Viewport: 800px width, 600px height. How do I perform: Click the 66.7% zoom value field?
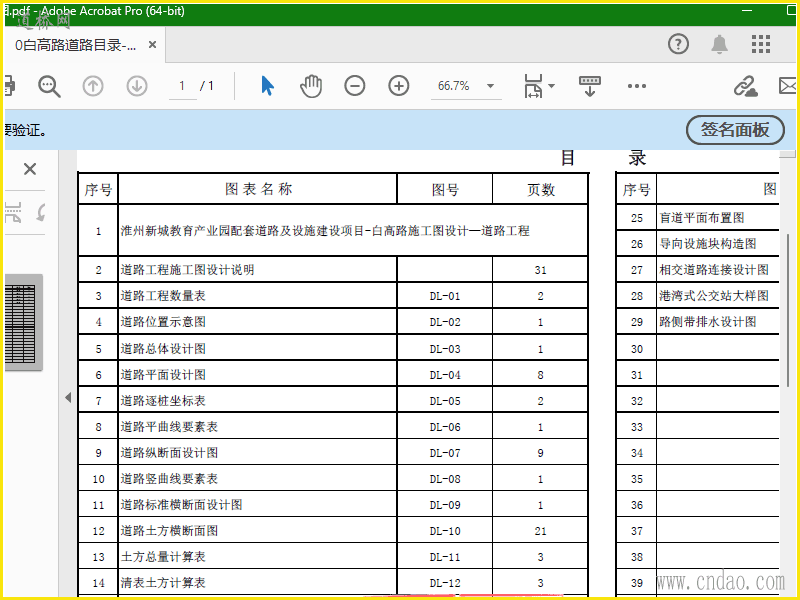click(x=456, y=86)
